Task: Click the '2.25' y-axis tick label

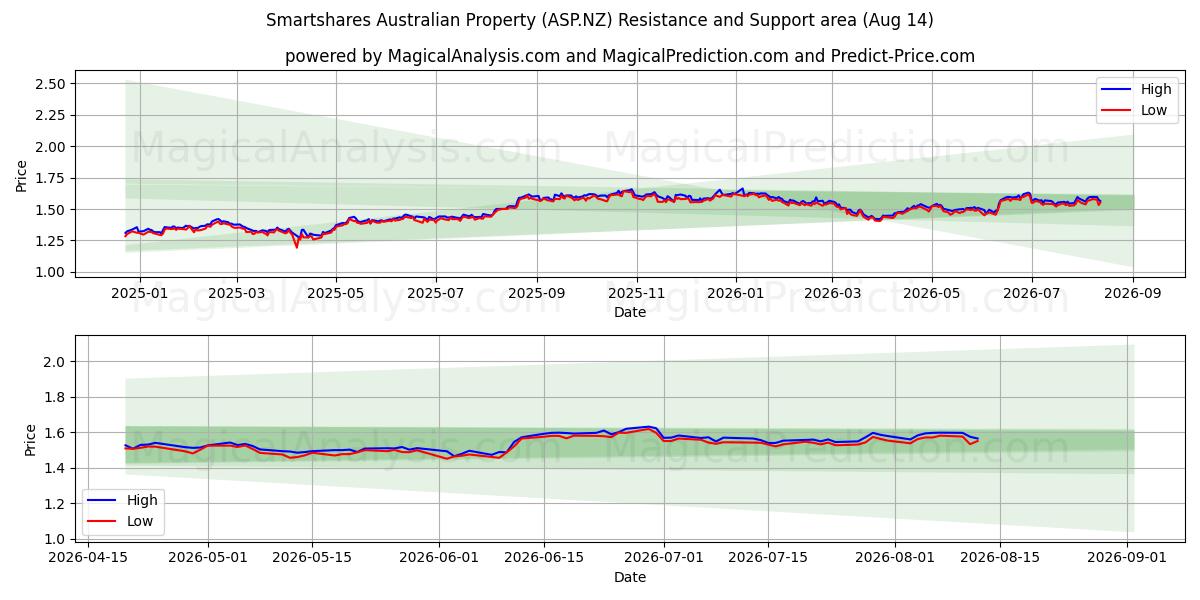Action: click(x=51, y=115)
